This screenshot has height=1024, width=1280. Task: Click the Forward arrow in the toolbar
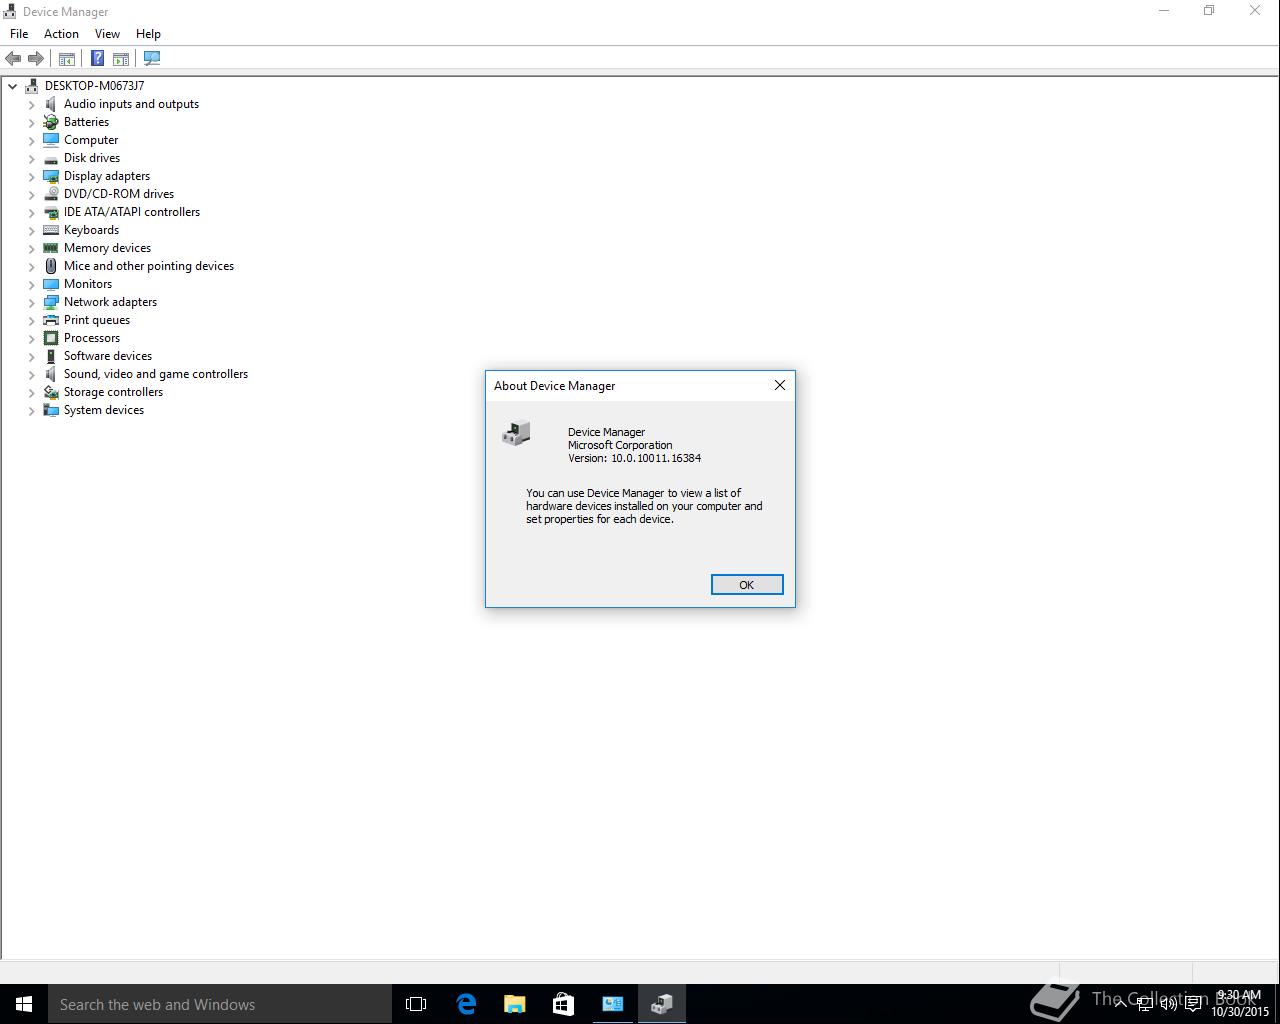pyautogui.click(x=36, y=59)
